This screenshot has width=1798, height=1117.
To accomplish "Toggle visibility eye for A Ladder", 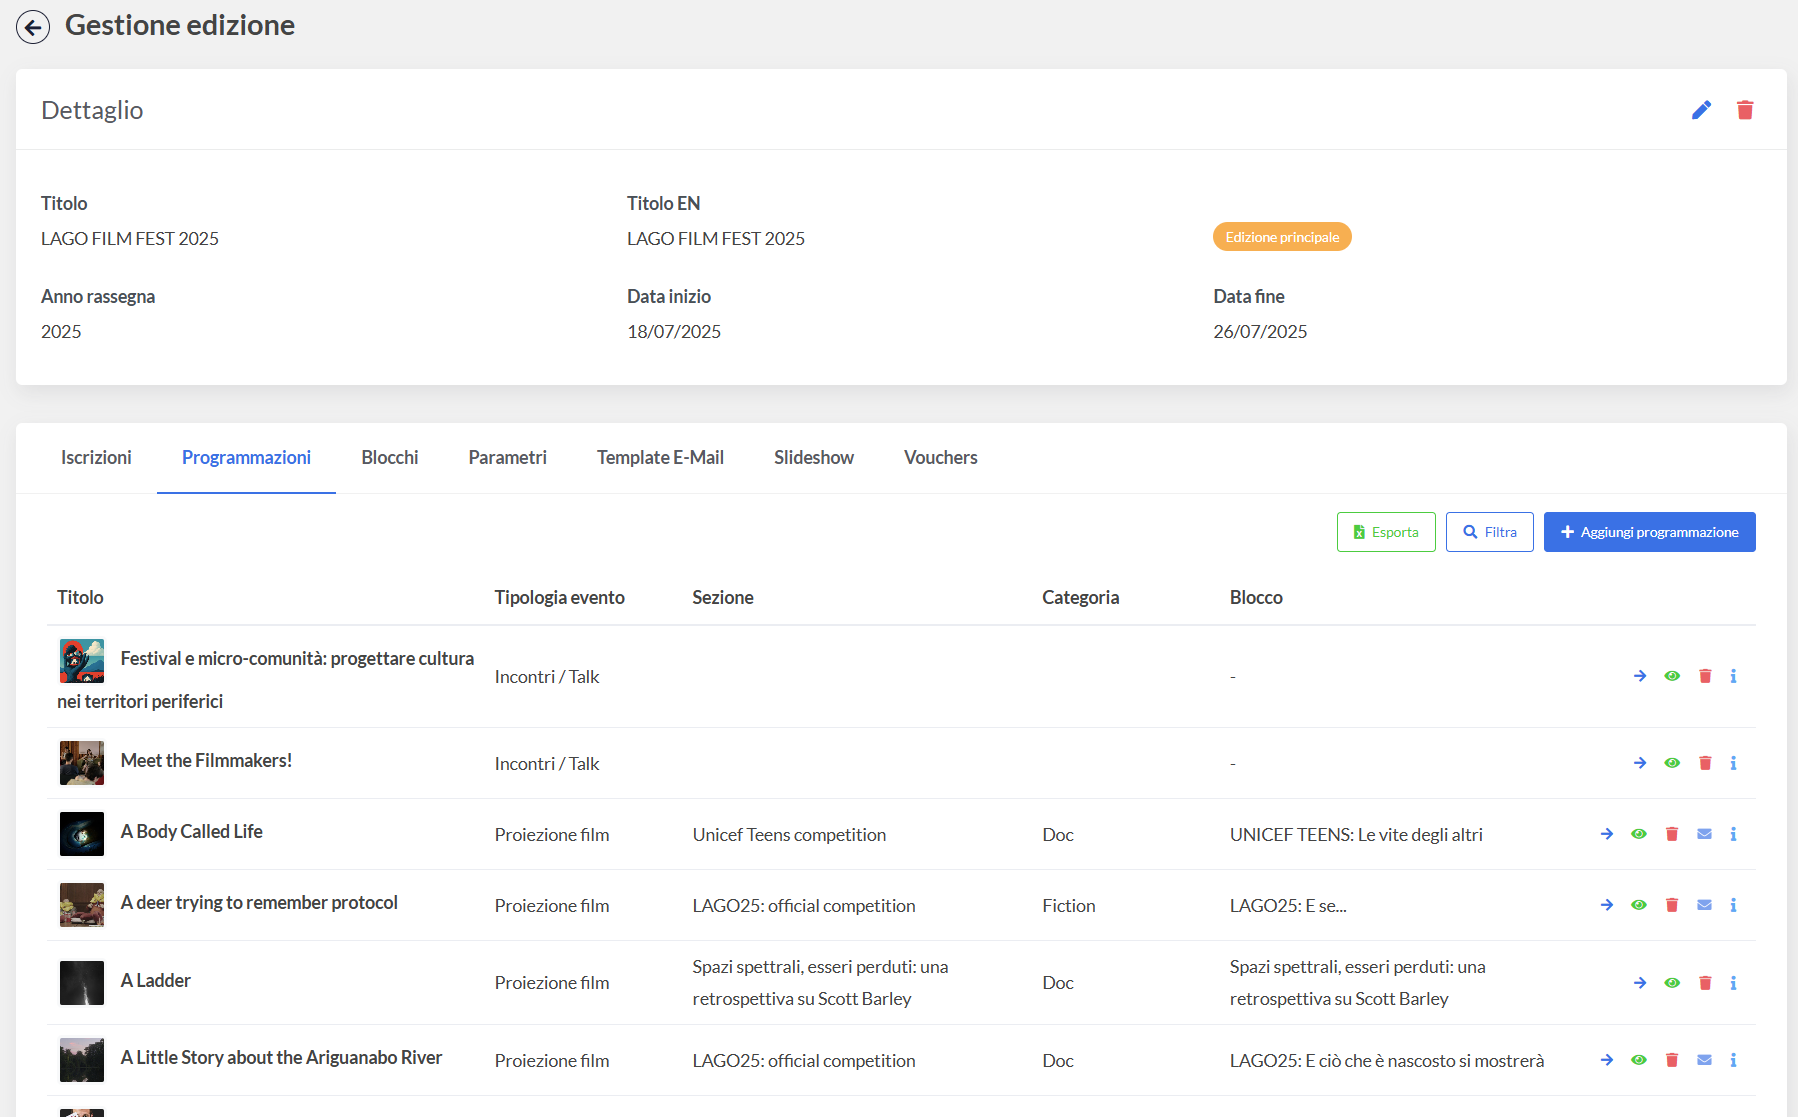I will click(1672, 983).
